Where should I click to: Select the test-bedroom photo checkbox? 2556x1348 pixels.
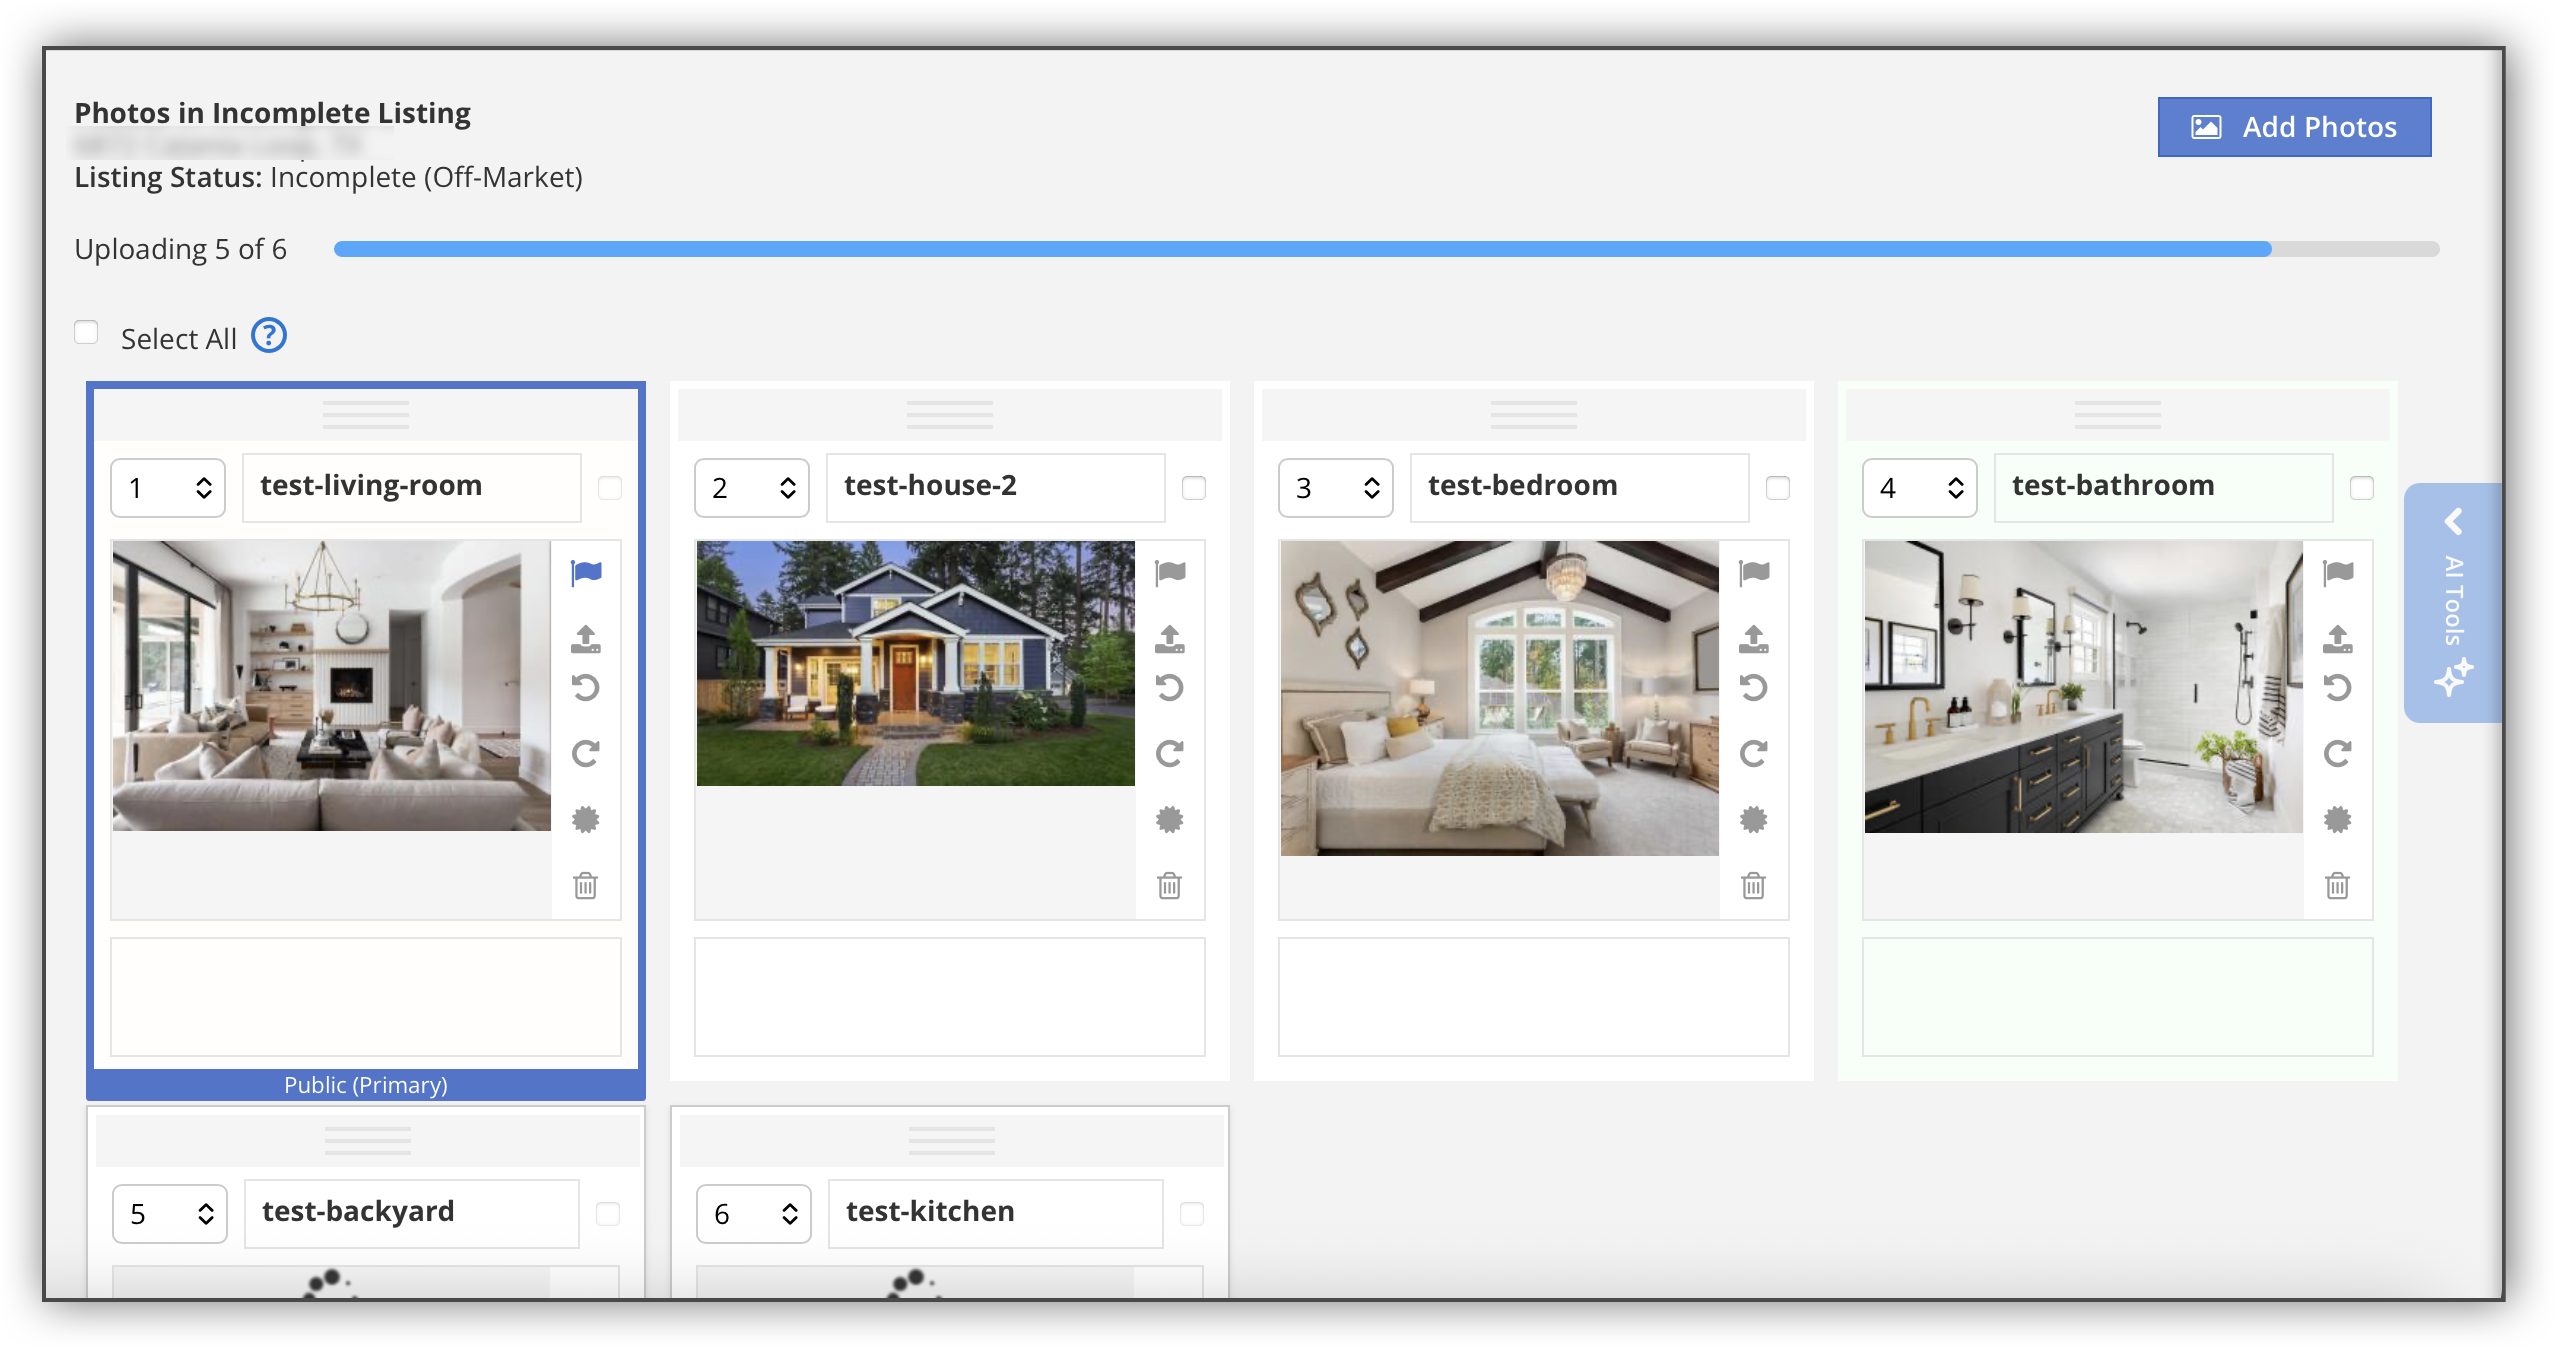[x=1777, y=488]
